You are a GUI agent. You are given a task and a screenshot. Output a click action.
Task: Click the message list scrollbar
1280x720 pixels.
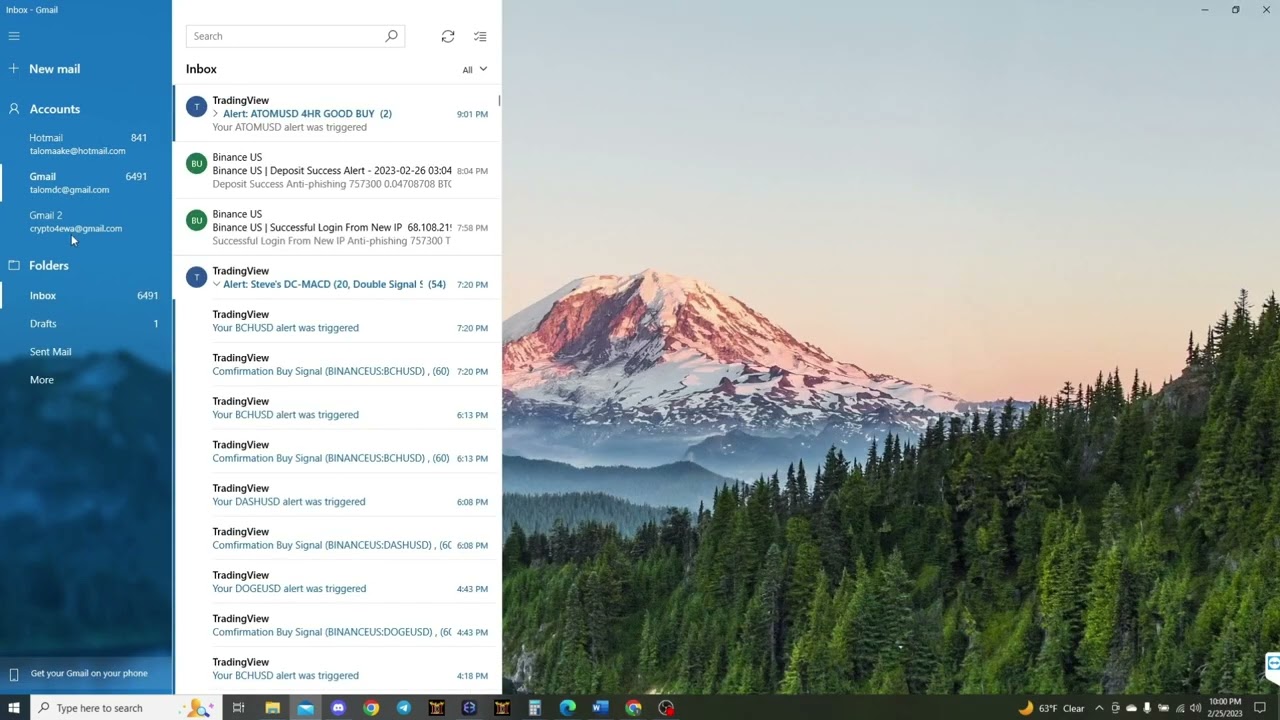pyautogui.click(x=499, y=101)
